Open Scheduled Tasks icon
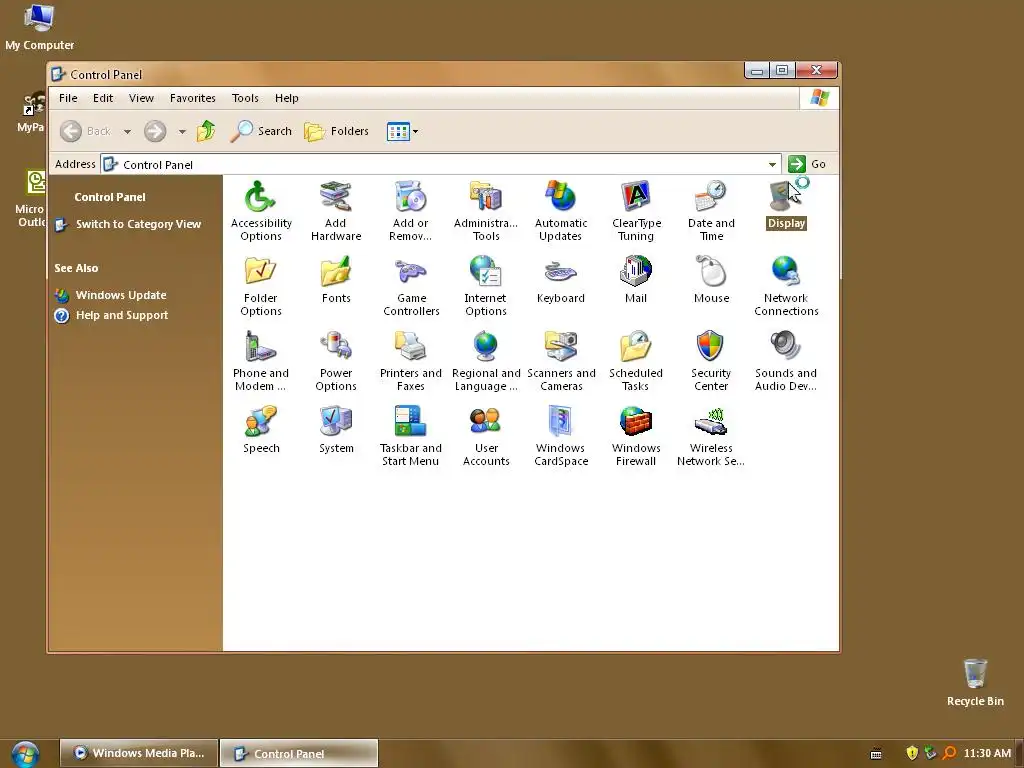The width and height of the screenshot is (1024, 768). click(x=636, y=360)
